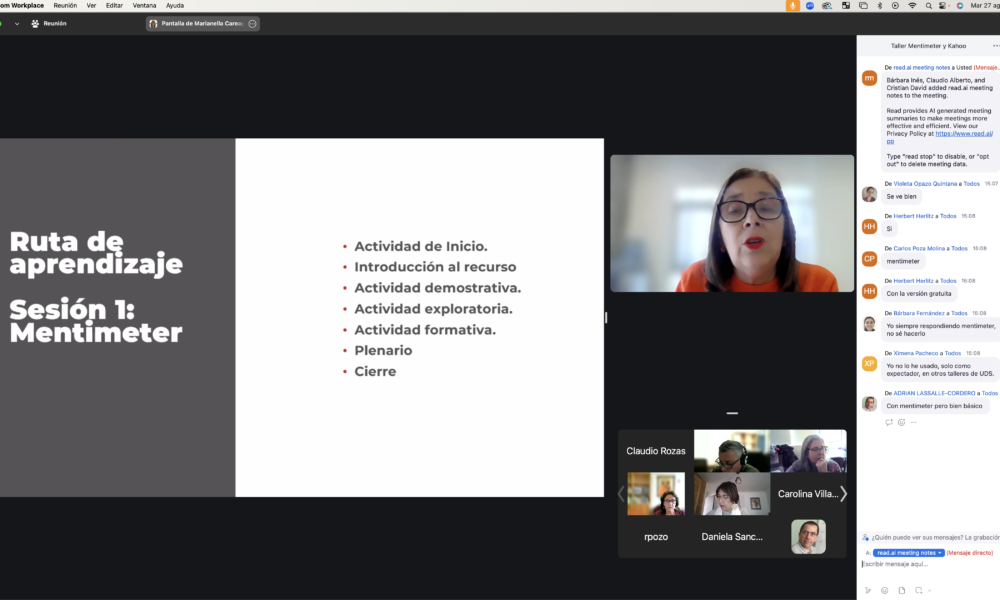Open Control Center from the menu bar

pos(943,5)
